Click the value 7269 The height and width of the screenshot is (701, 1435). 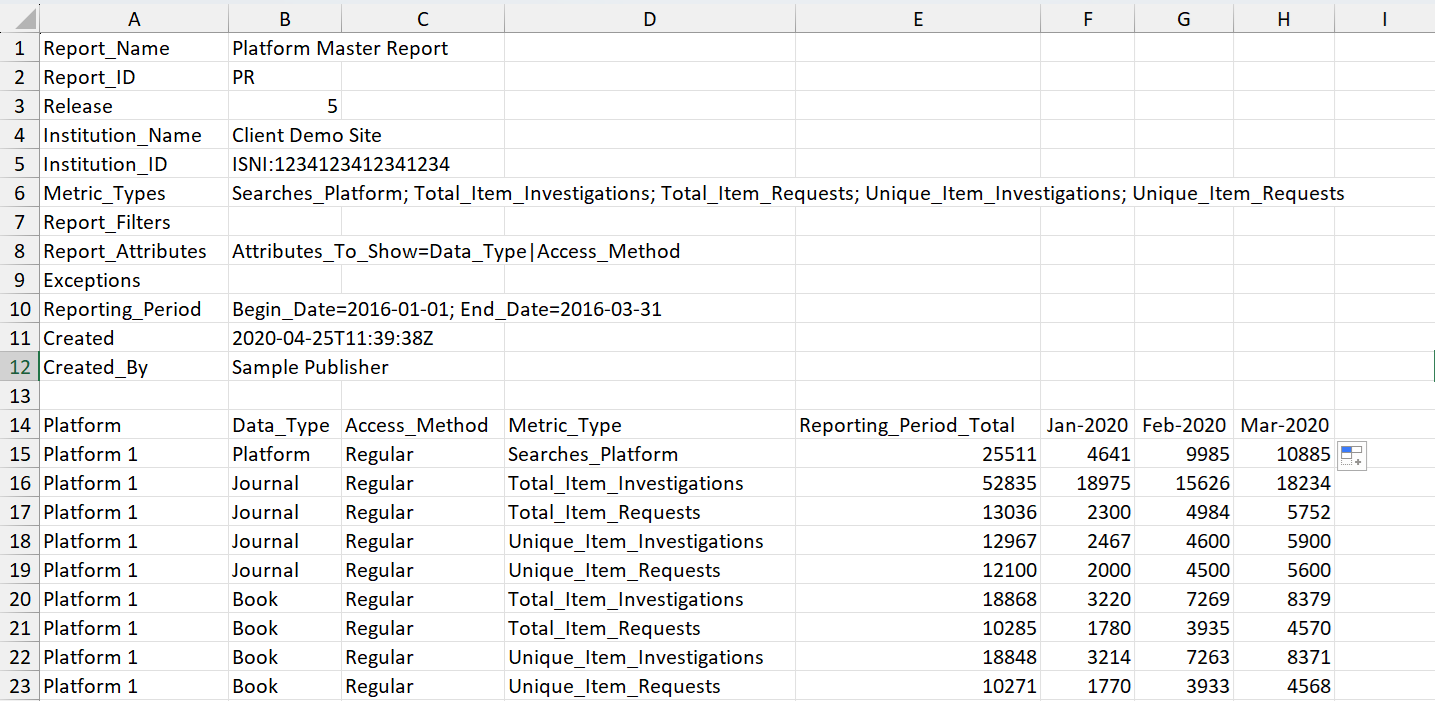pyautogui.click(x=1184, y=599)
